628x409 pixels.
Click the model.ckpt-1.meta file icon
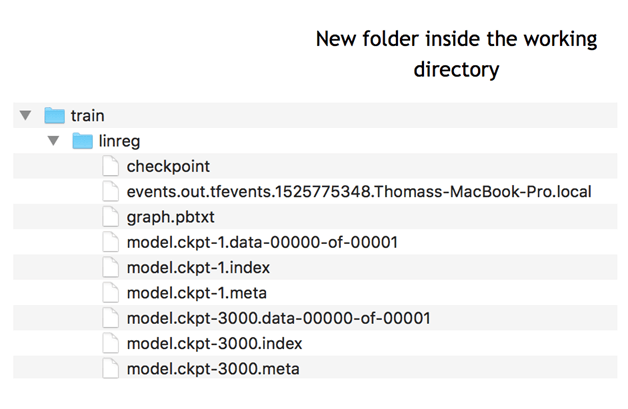[x=112, y=293]
